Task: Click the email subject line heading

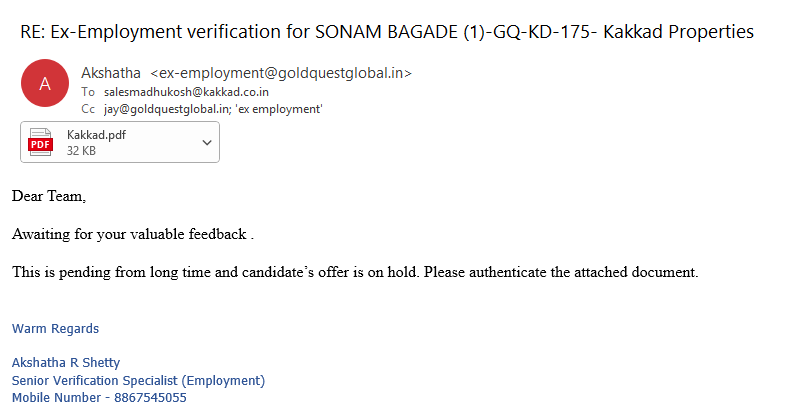Action: 387,32
